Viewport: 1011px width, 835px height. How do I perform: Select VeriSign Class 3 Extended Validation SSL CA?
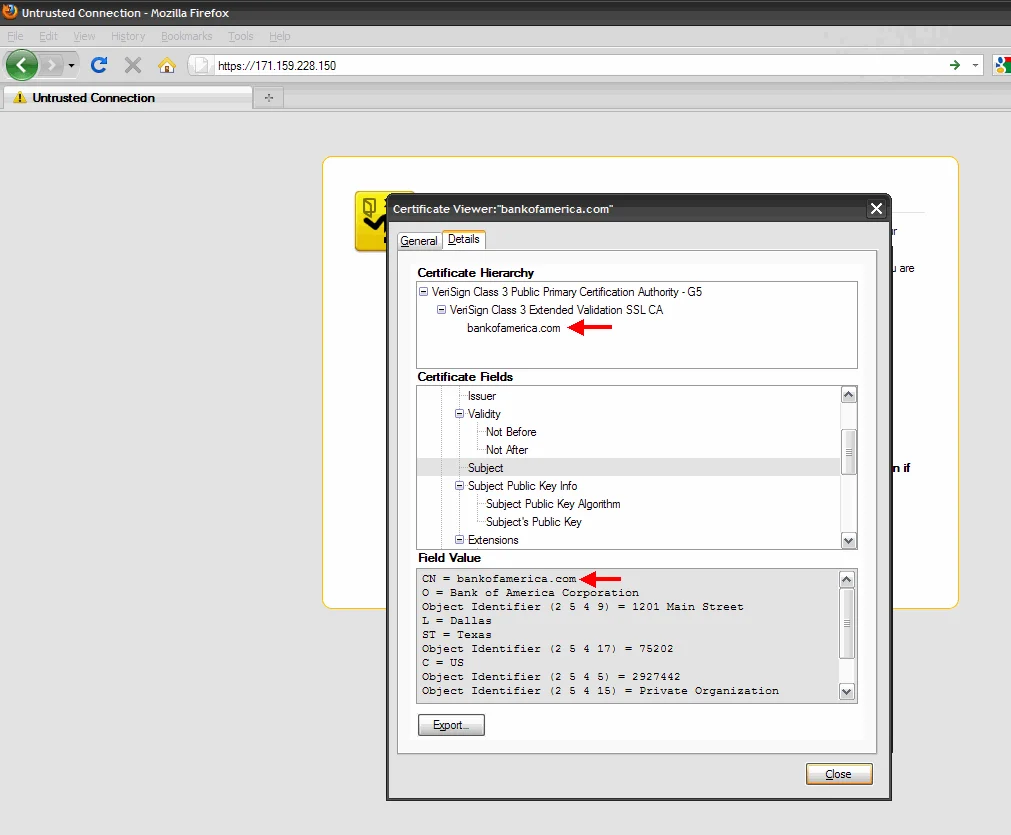[556, 310]
